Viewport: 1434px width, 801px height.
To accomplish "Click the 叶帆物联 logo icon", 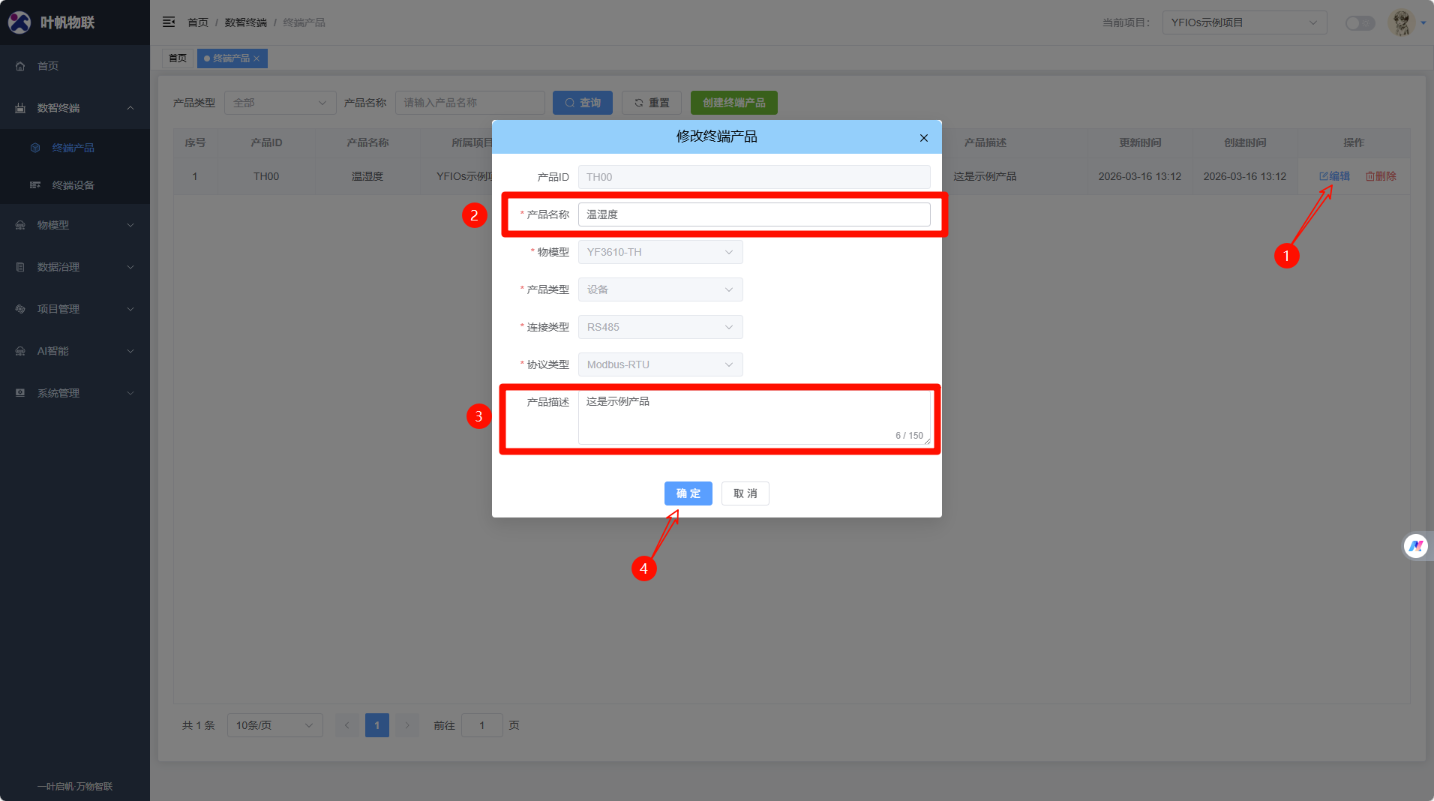I will 20,22.
